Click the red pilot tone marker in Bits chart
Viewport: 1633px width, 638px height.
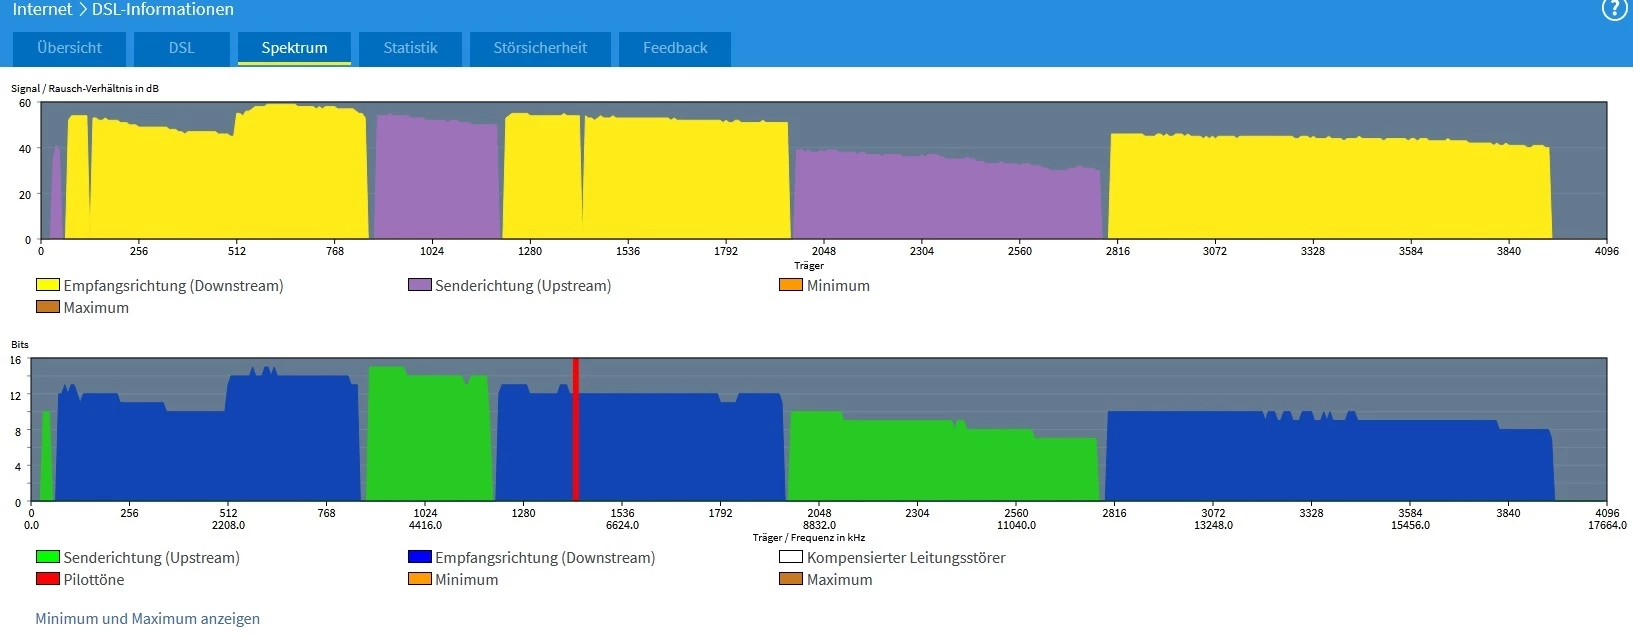coord(576,430)
